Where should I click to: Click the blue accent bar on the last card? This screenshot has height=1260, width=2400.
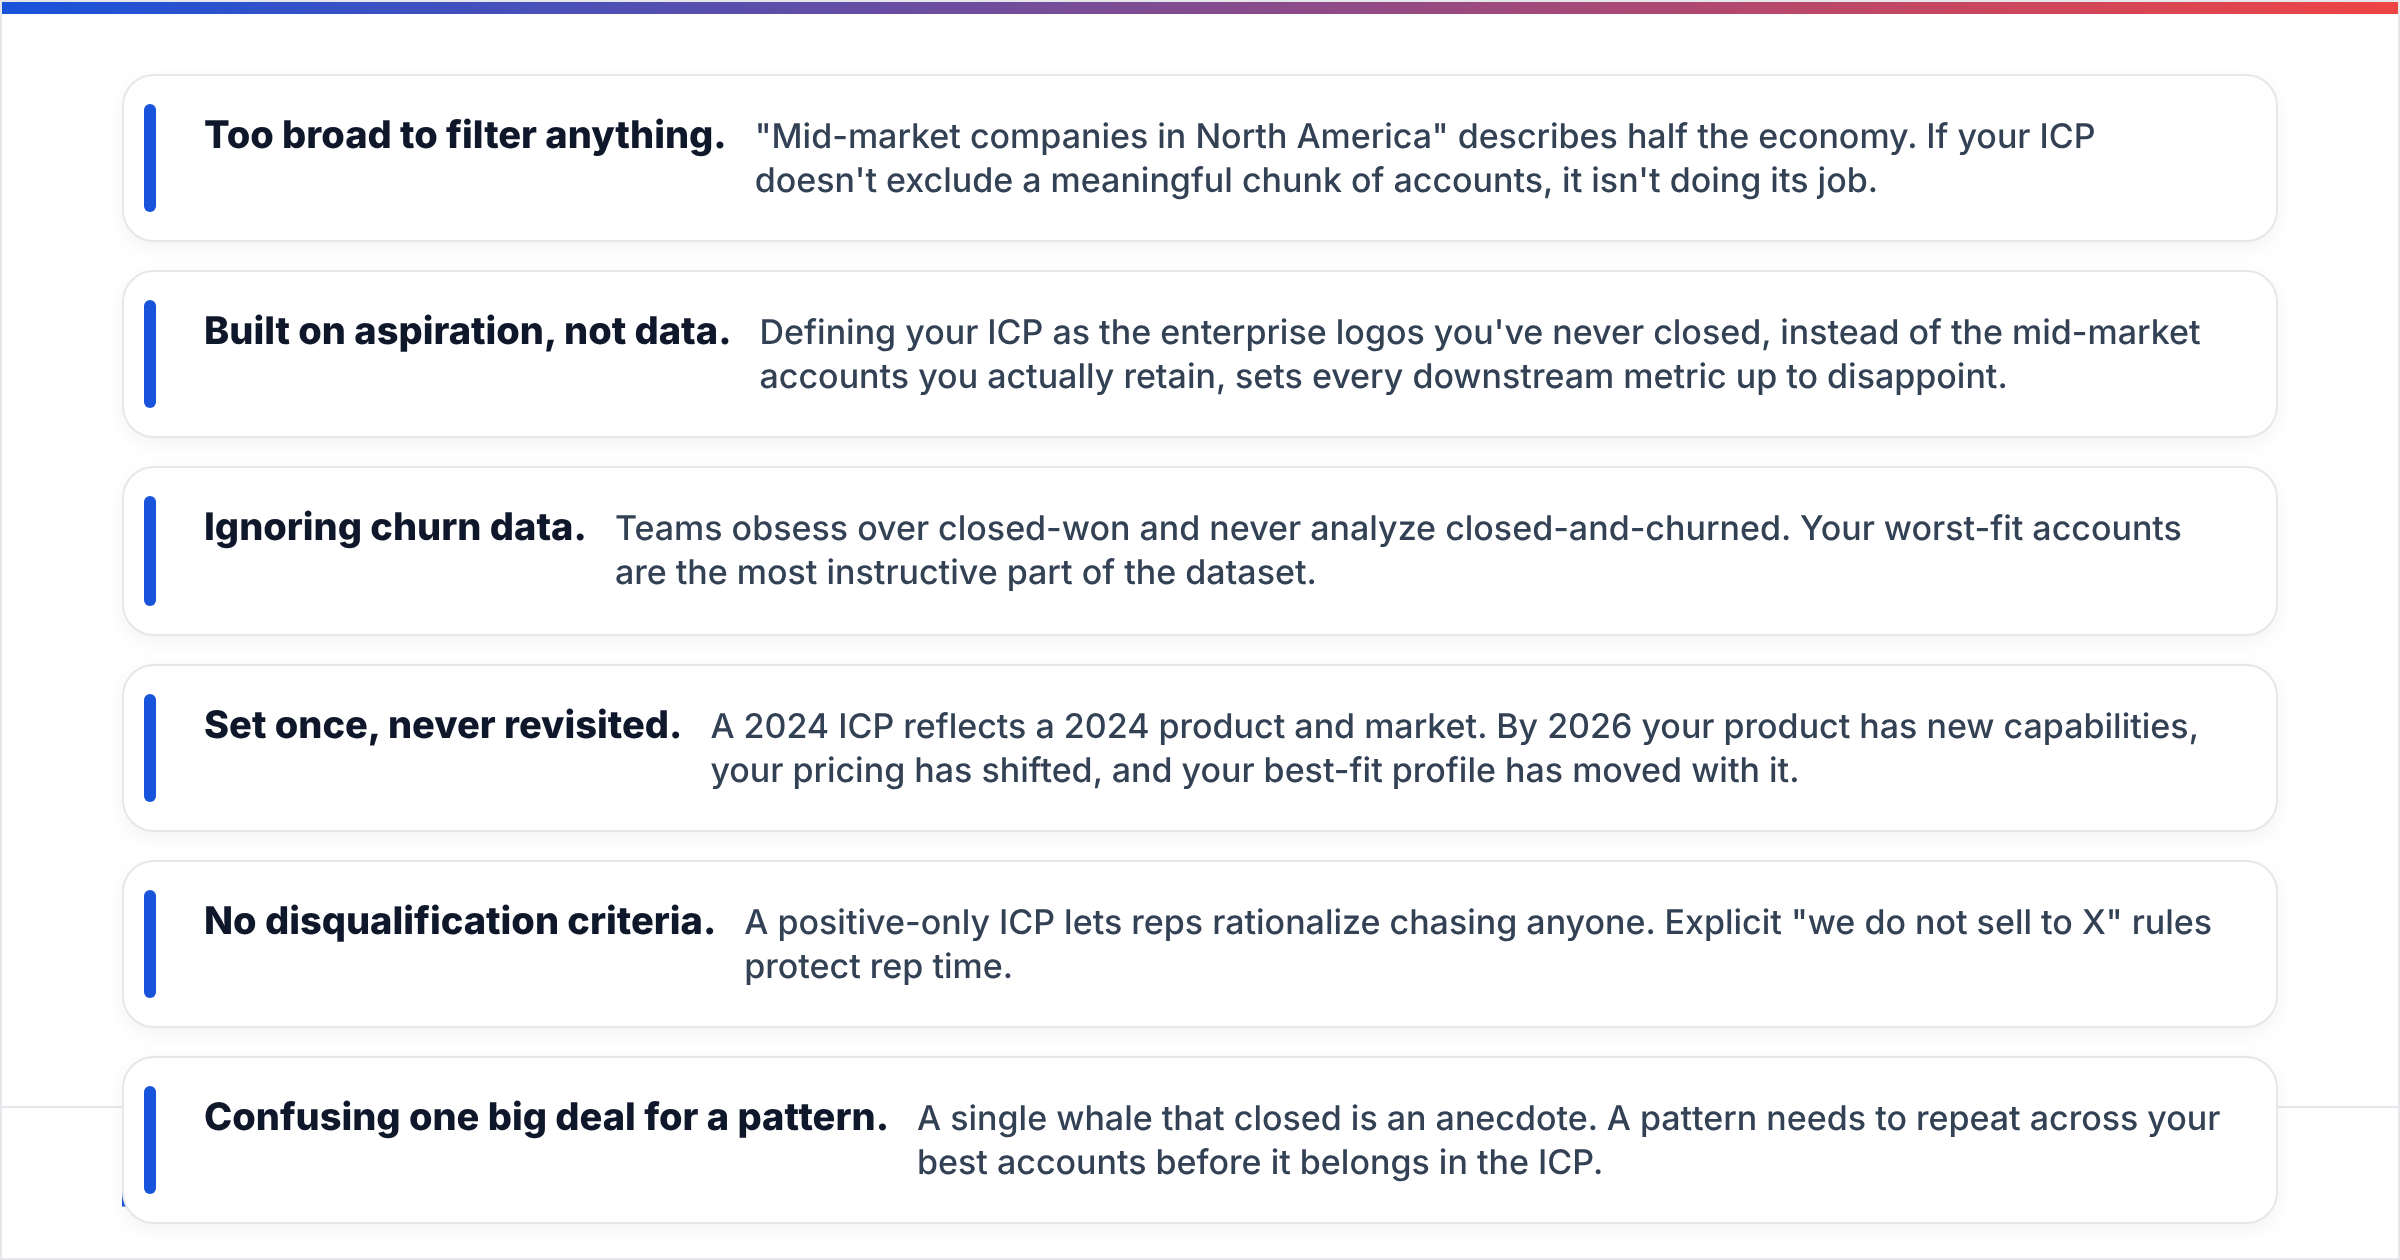point(150,1140)
